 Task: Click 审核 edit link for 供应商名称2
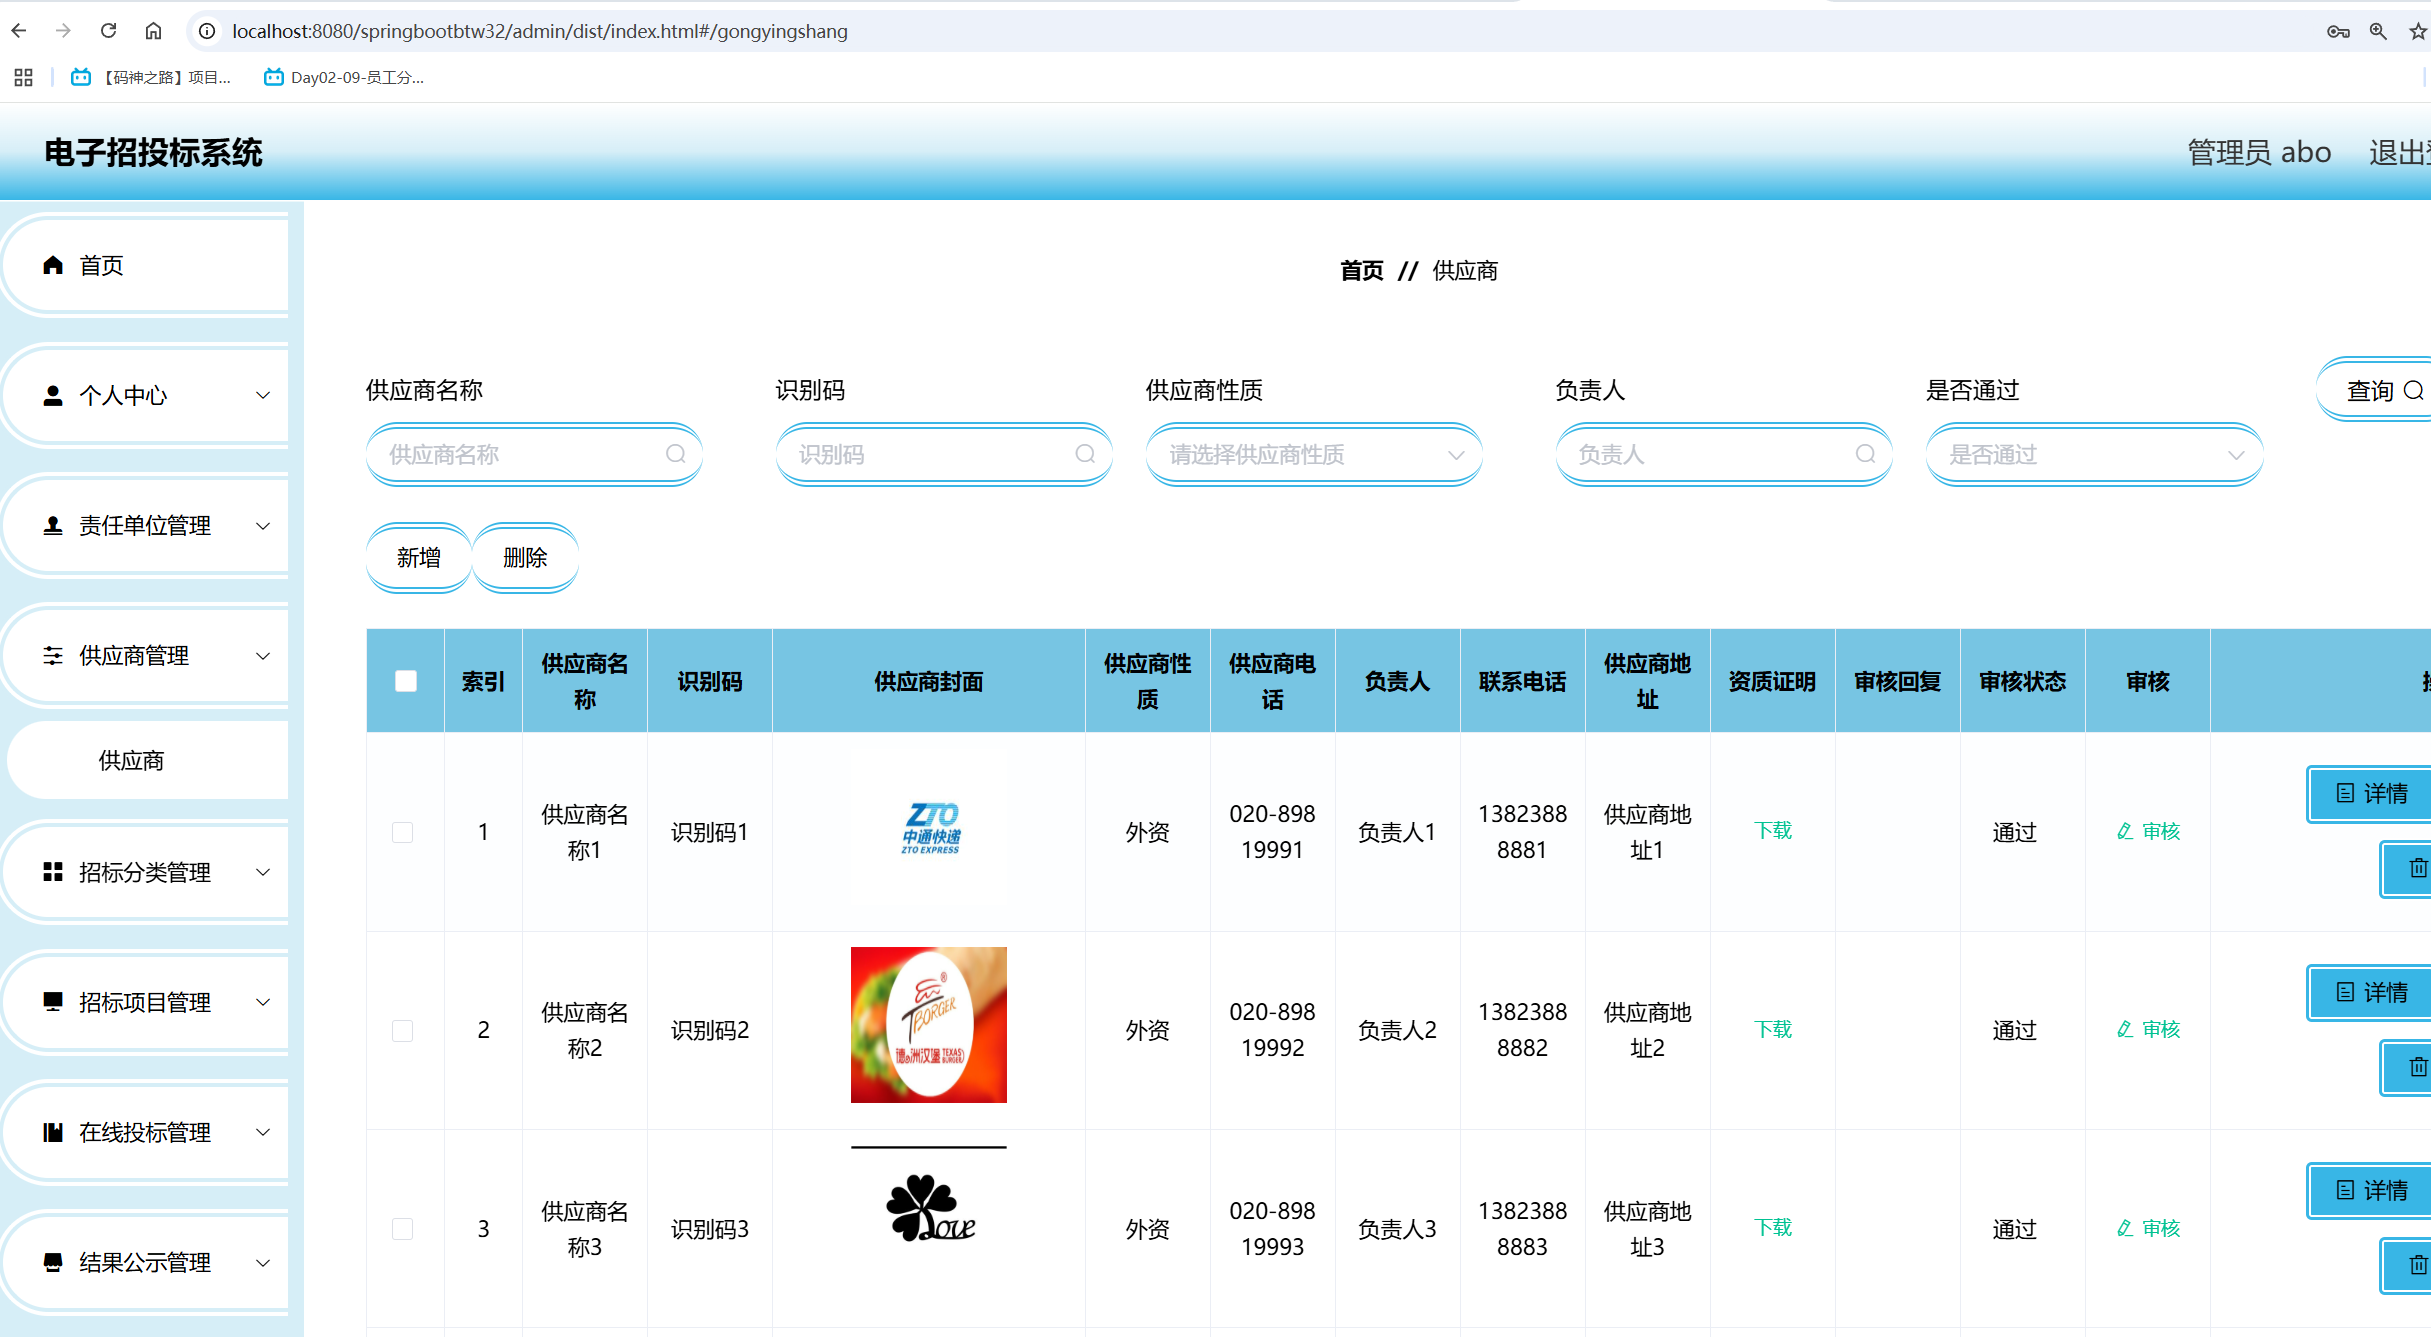[2148, 1029]
